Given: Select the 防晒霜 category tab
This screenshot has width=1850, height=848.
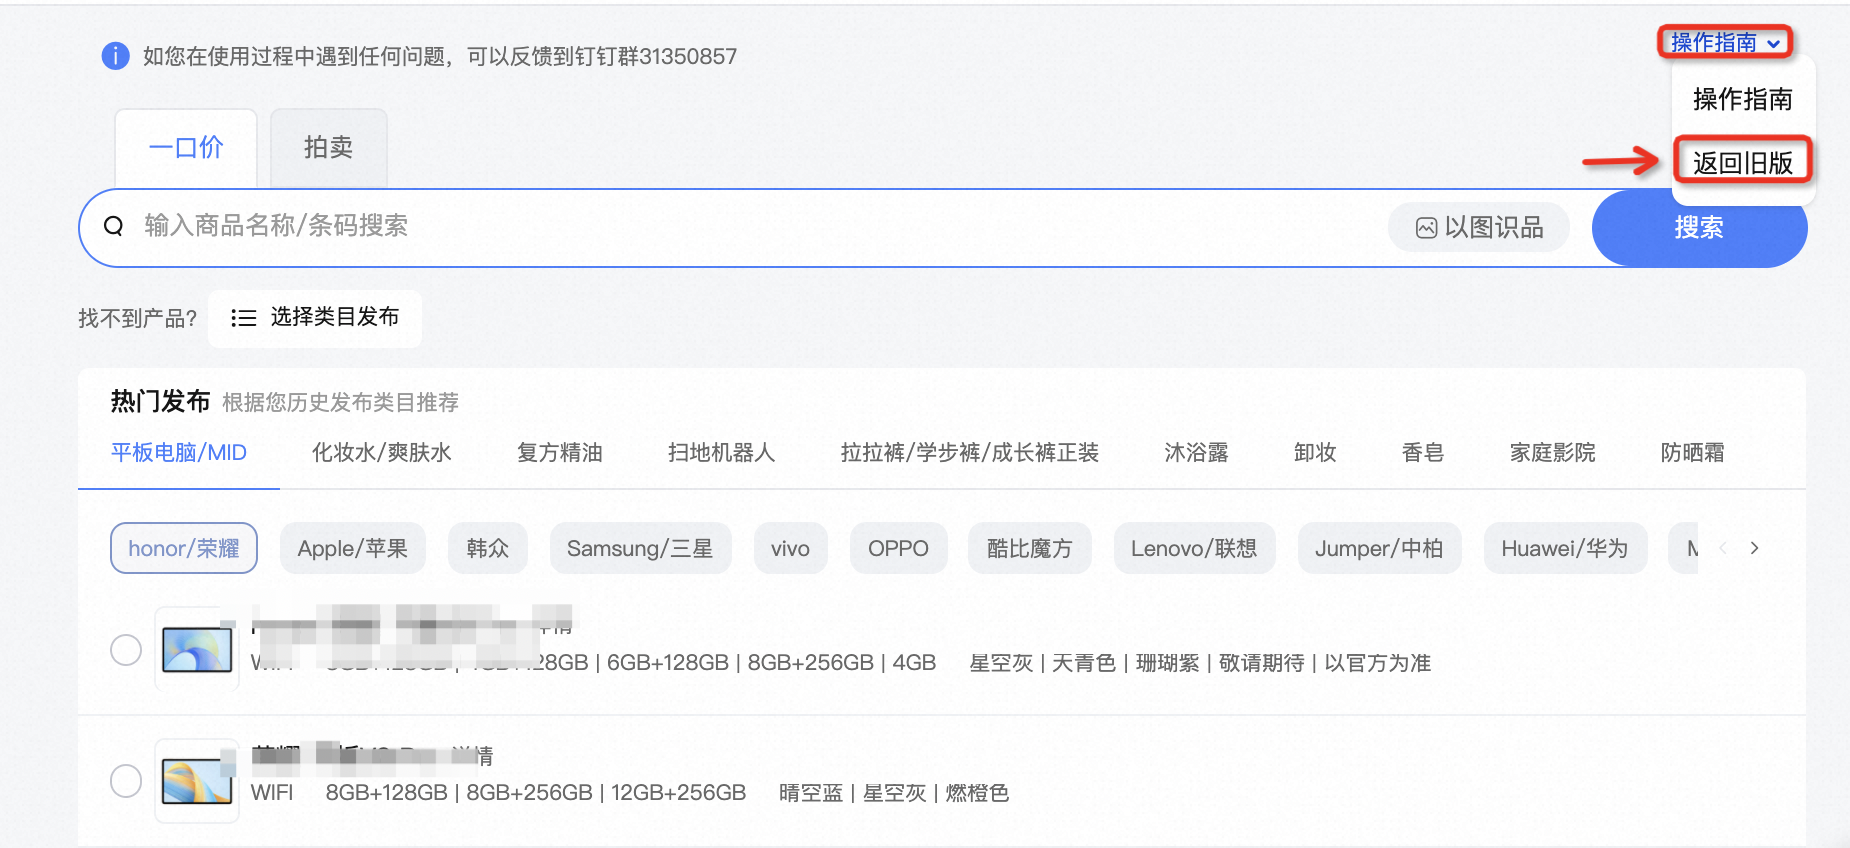Looking at the screenshot, I should tap(1693, 453).
